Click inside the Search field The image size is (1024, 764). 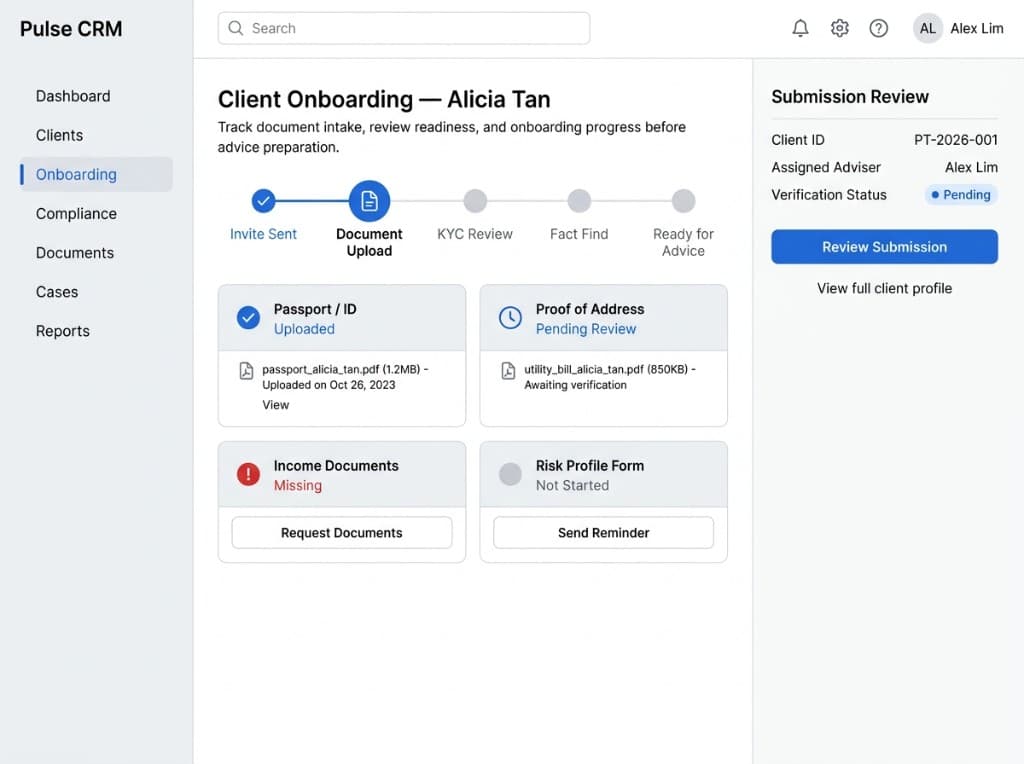[403, 28]
